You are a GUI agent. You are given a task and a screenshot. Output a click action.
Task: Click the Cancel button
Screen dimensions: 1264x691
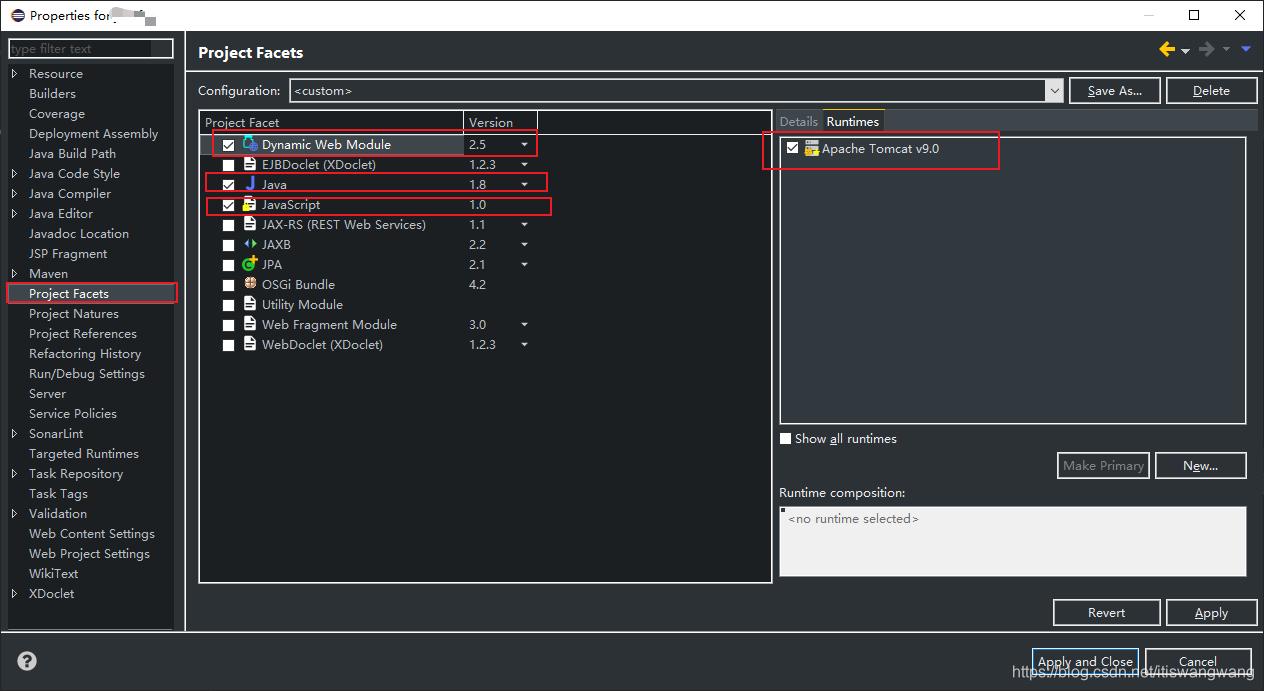tap(1198, 661)
